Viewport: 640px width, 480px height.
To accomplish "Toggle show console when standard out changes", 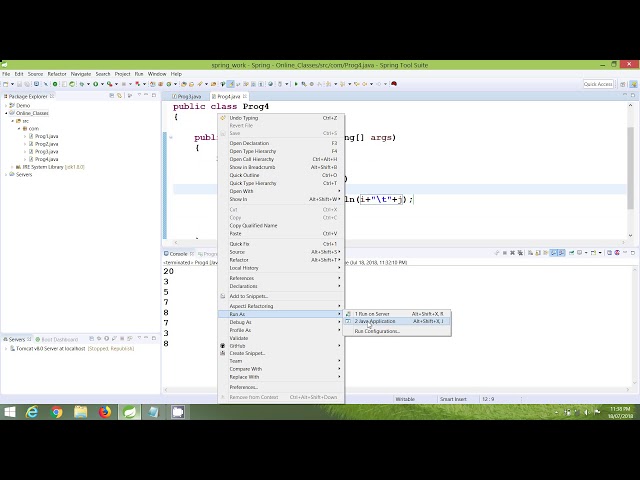I will [554, 253].
